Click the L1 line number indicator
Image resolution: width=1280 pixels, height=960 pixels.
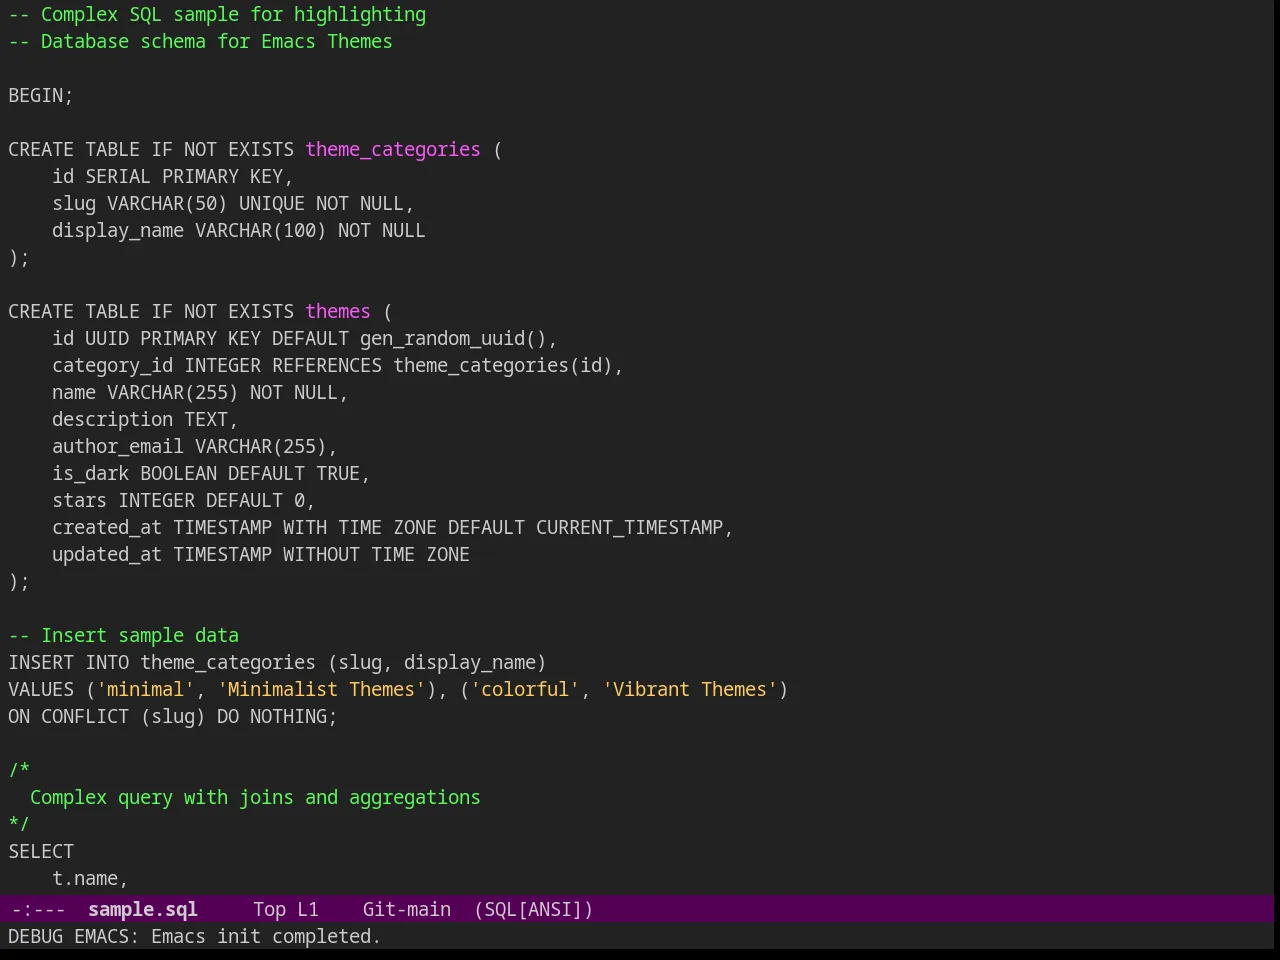pyautogui.click(x=307, y=909)
